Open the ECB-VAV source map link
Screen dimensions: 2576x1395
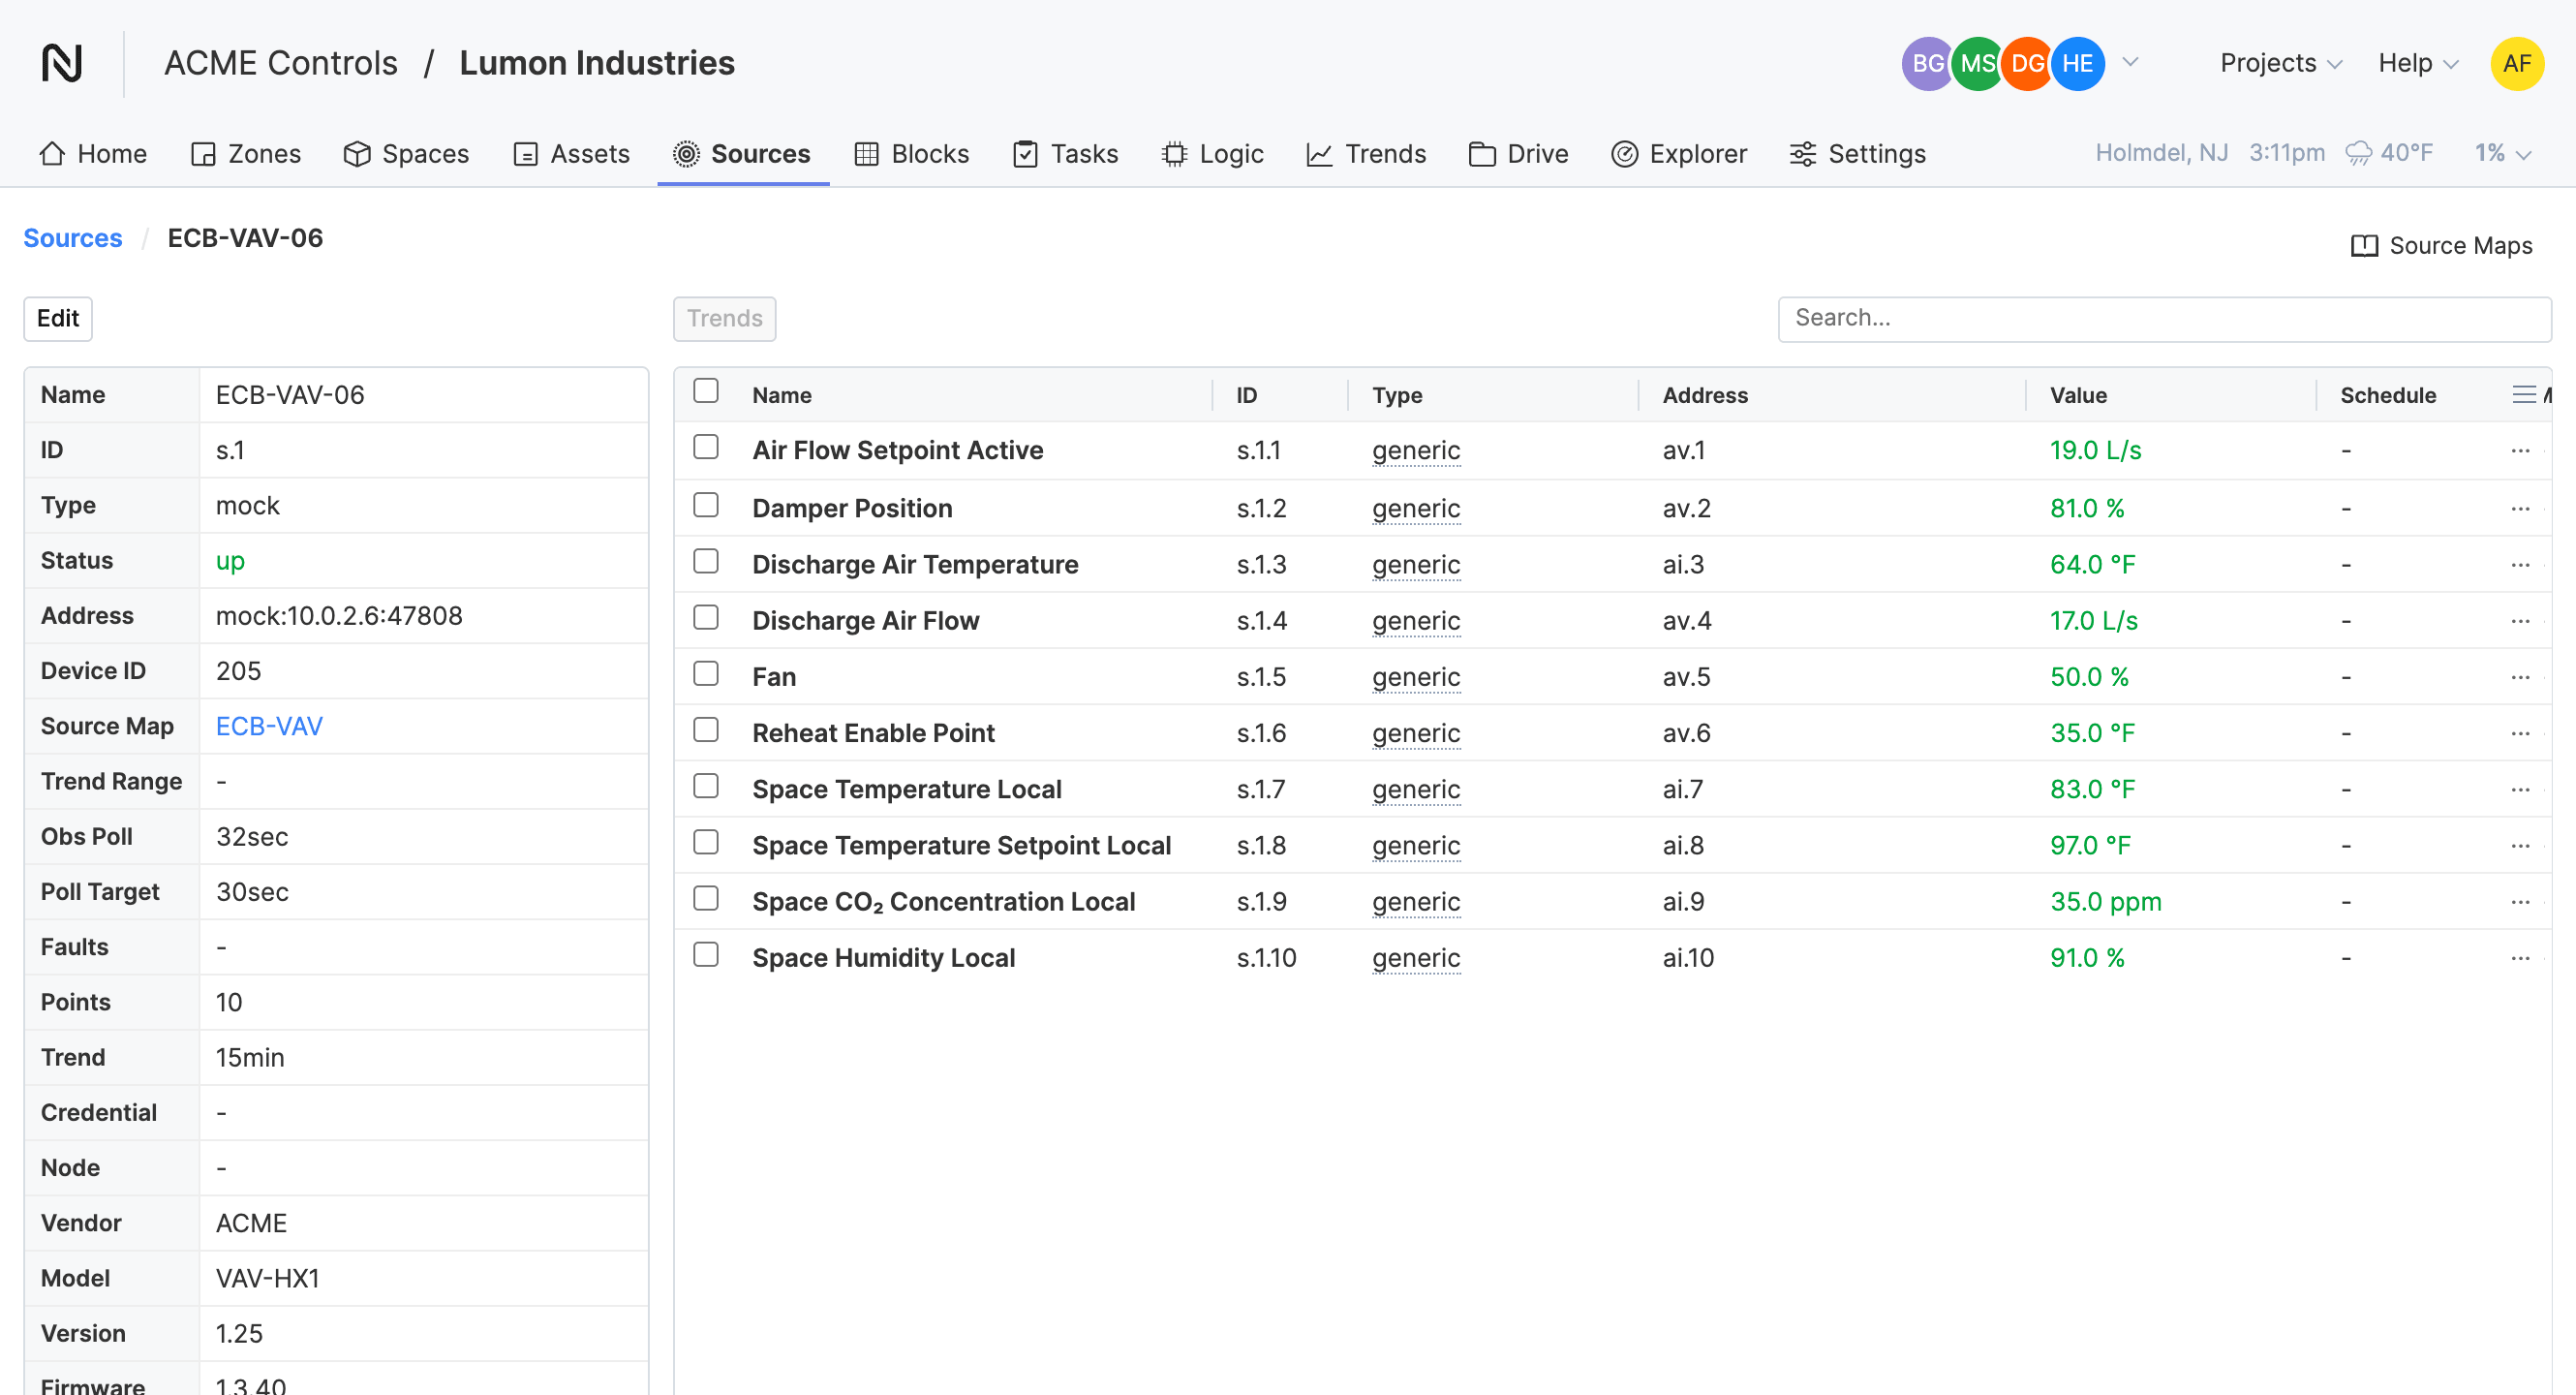click(x=269, y=726)
